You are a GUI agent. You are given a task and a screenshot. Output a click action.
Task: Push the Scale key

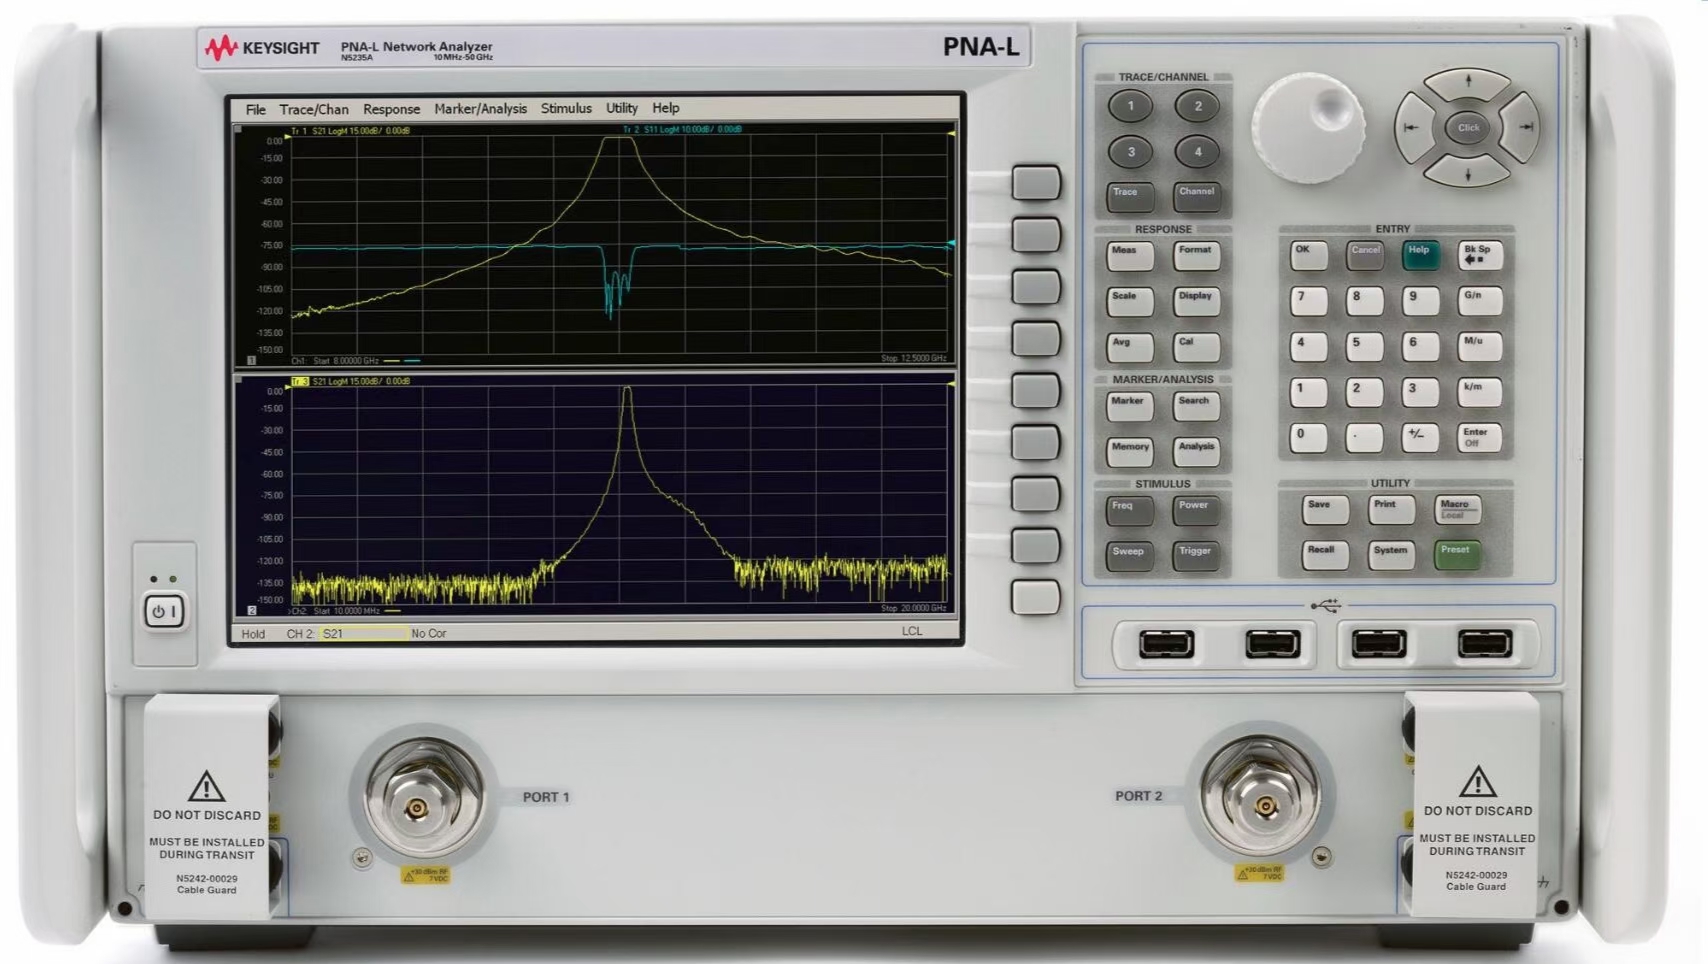1129,301
